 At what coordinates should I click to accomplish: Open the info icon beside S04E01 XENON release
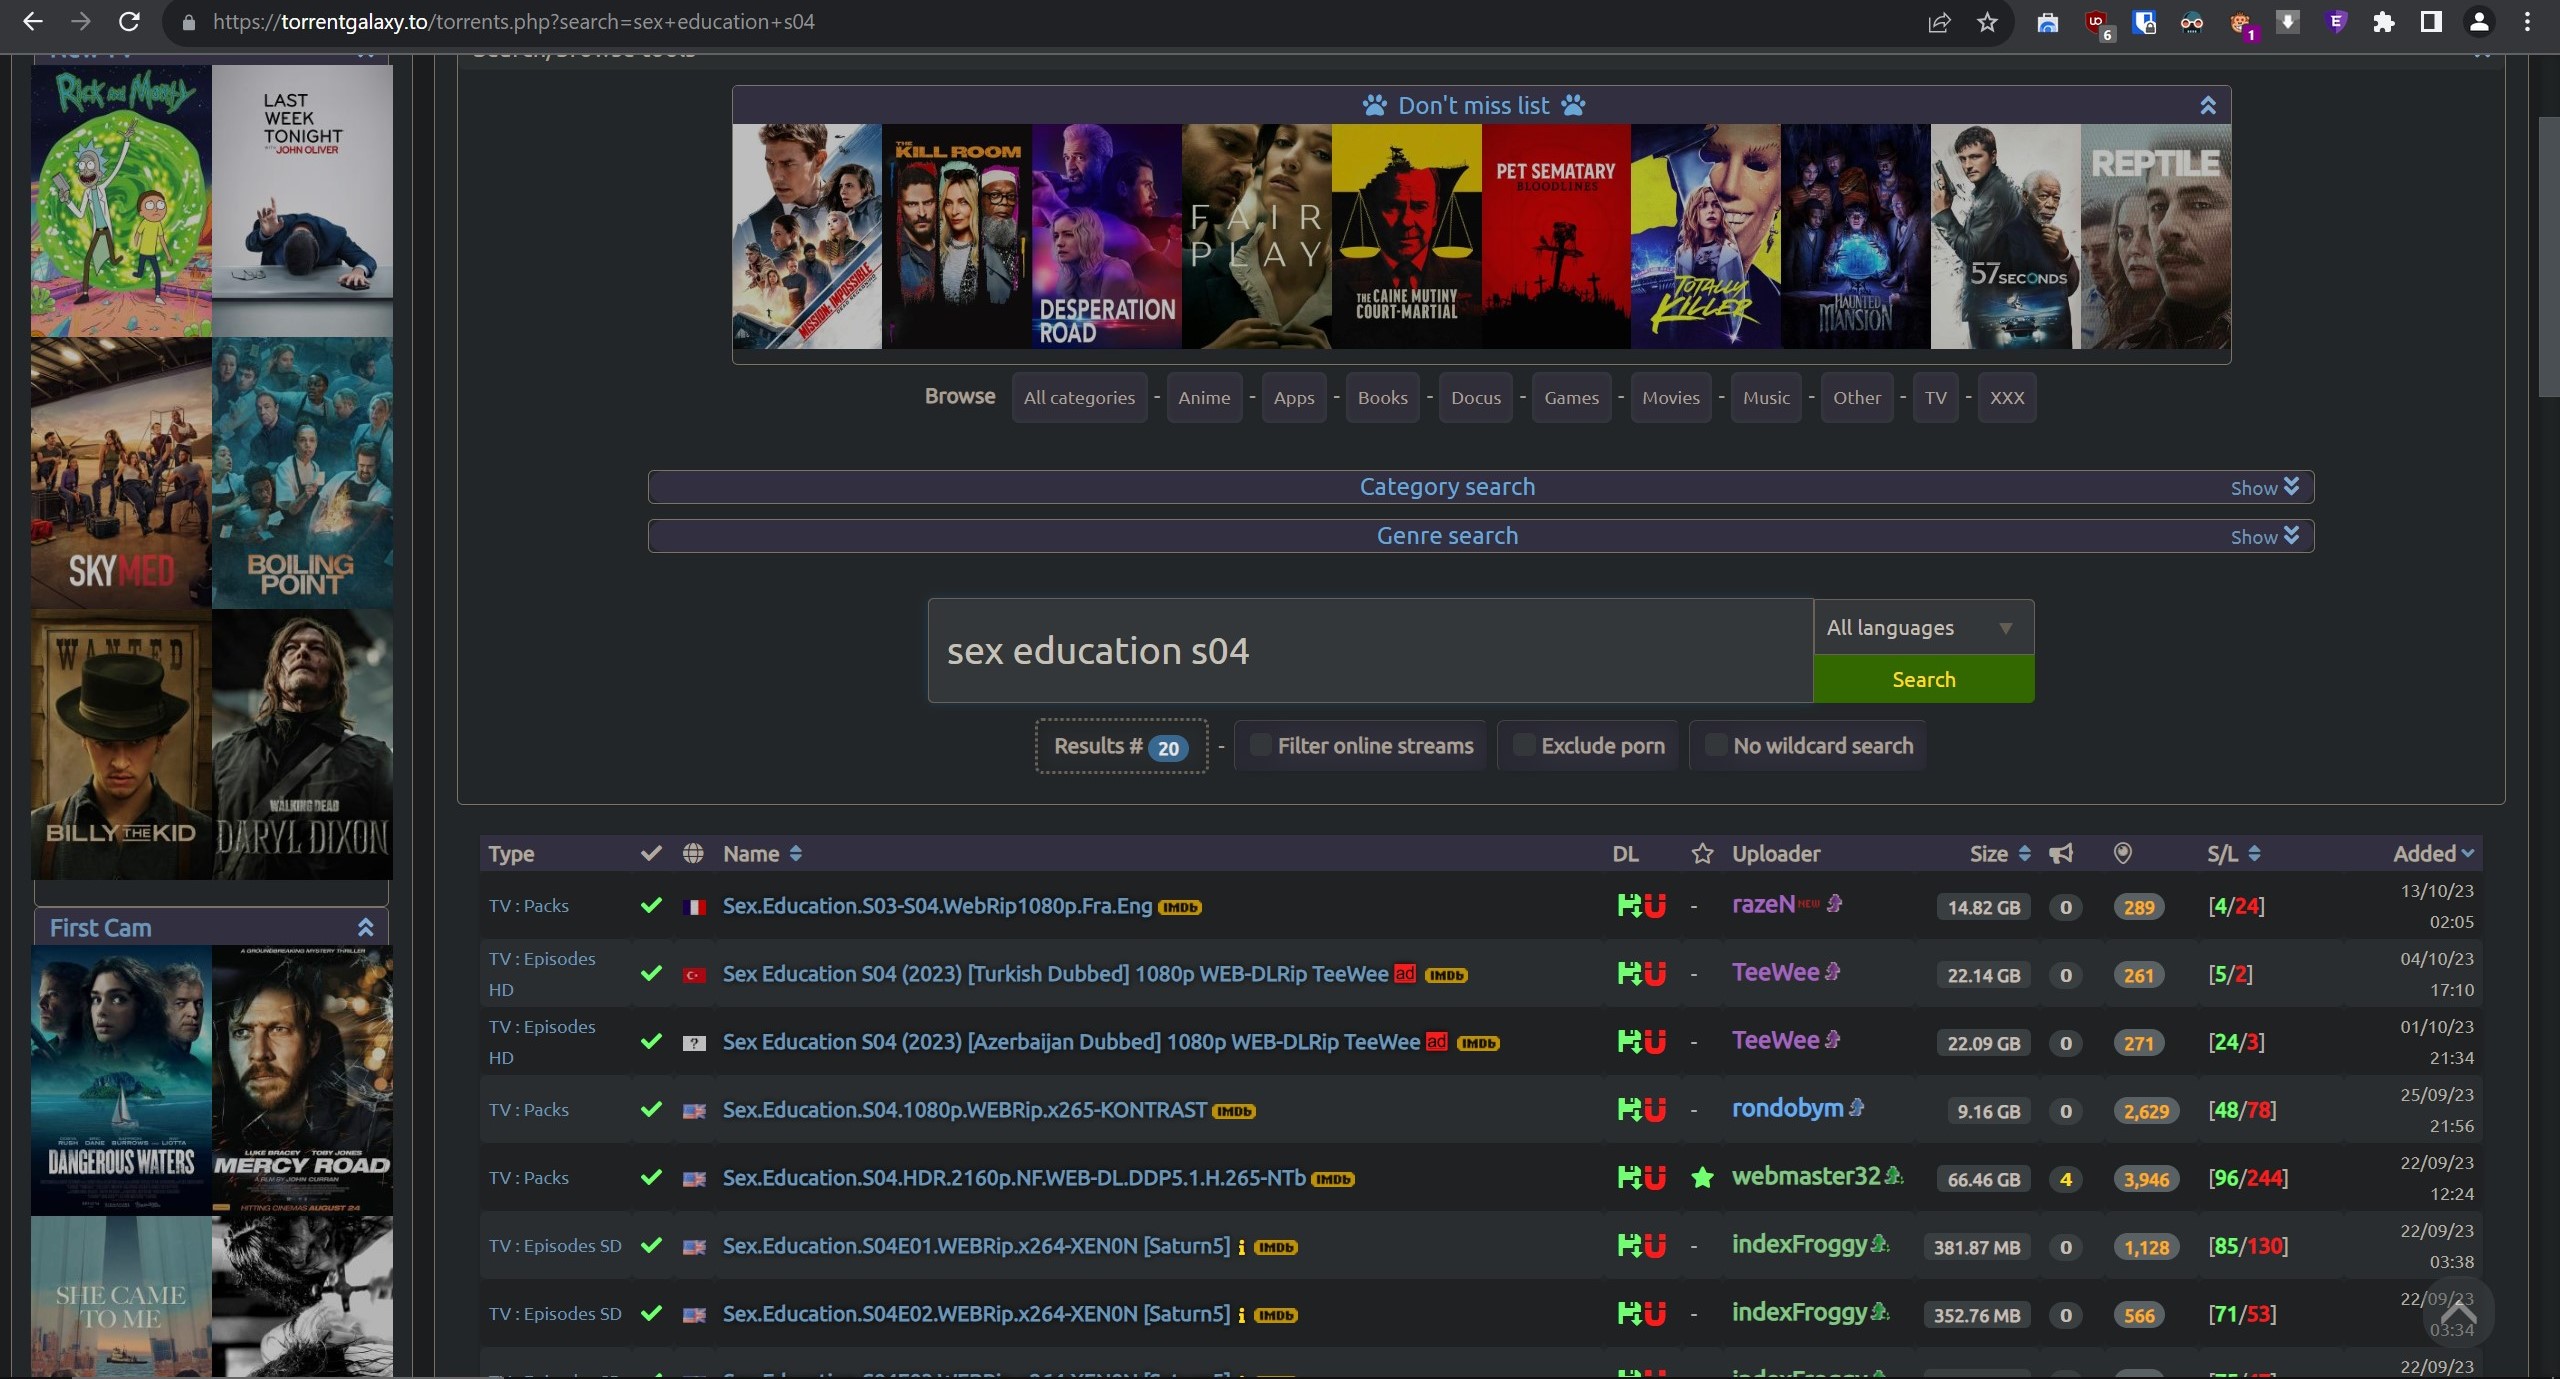coord(1242,1247)
